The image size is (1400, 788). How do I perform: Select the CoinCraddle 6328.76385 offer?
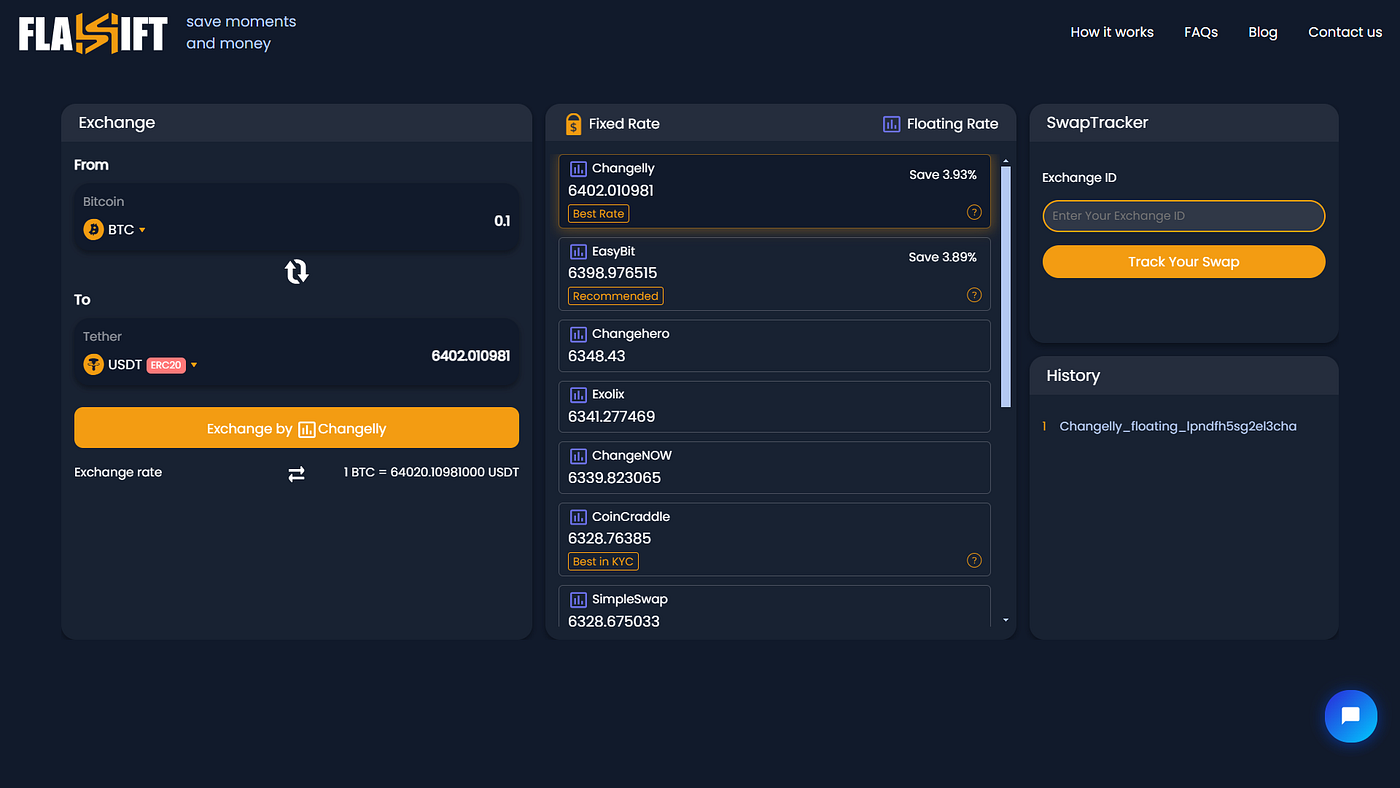pos(774,540)
